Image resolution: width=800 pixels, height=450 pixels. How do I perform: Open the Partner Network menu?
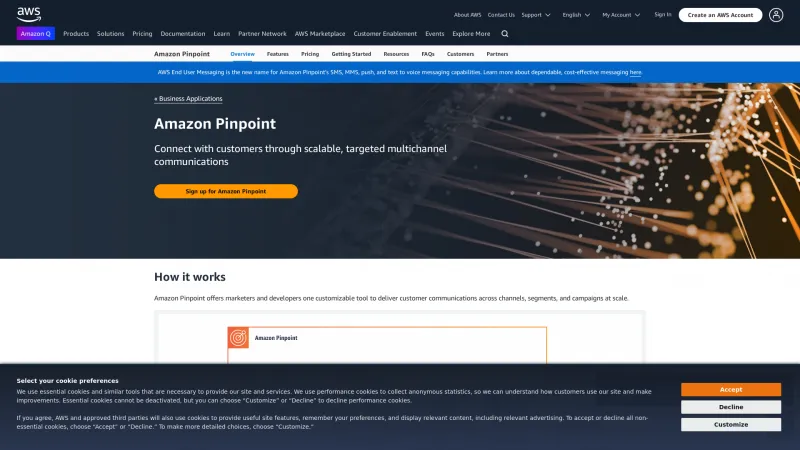pyautogui.click(x=262, y=34)
